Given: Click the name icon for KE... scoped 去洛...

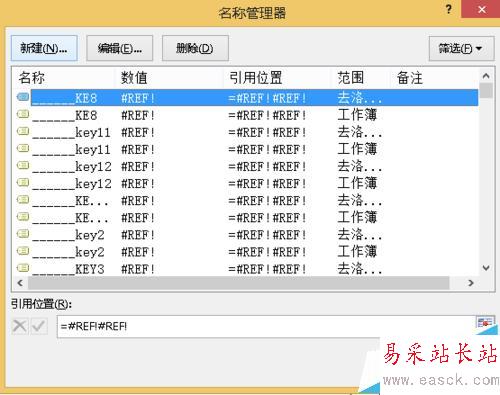Looking at the screenshot, I should point(23,200).
